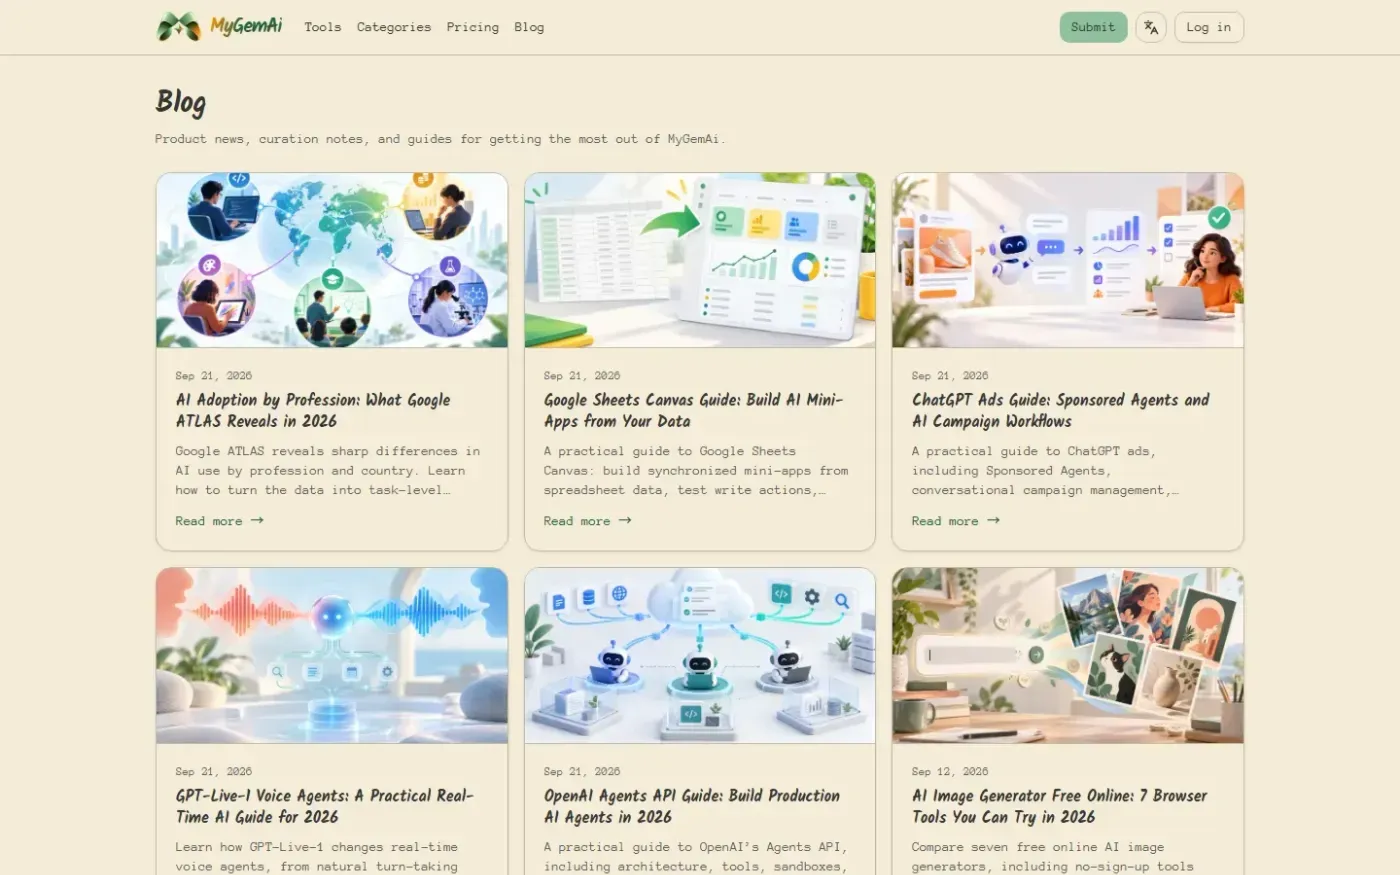Click the OpenAI Agents API description text
The height and width of the screenshot is (875, 1400).
click(x=695, y=857)
